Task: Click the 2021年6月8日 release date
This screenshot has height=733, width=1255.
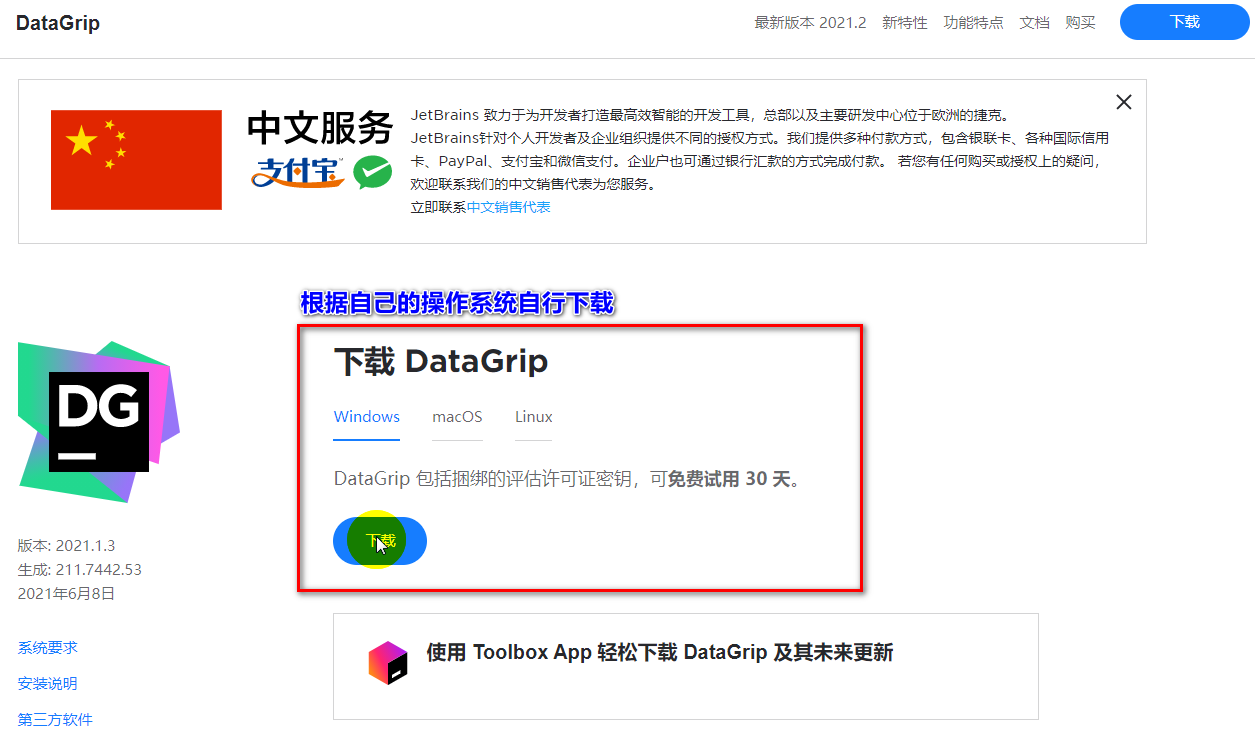Action: (66, 594)
